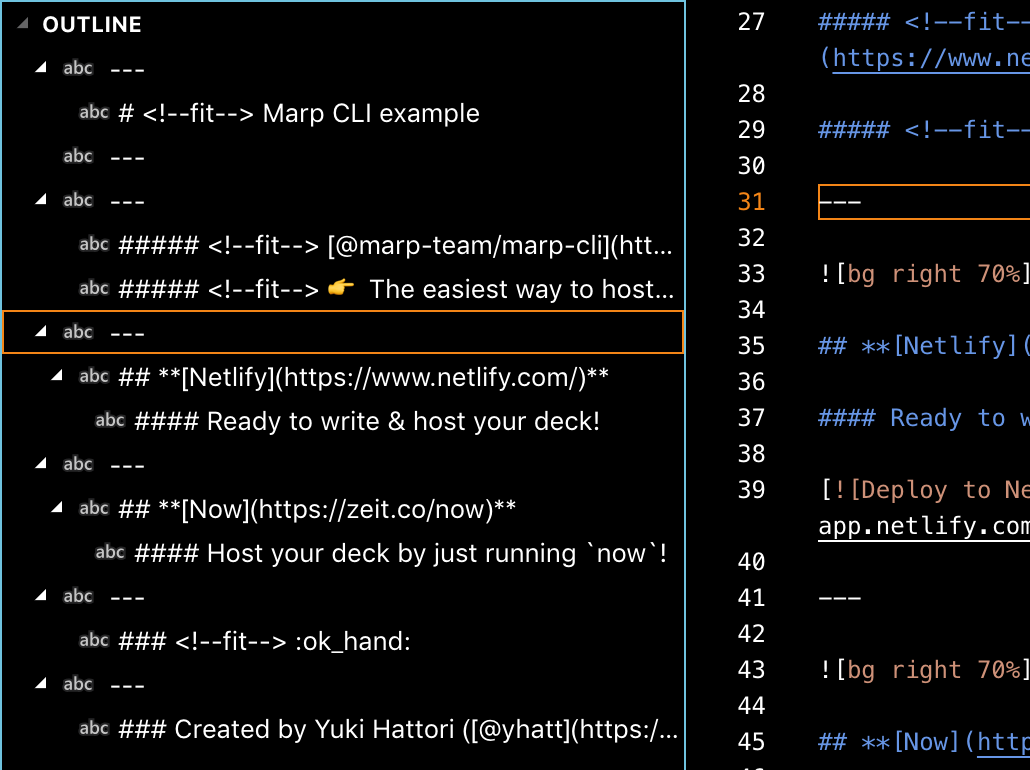Collapse the --- node containing Marp CLI example
The height and width of the screenshot is (770, 1030).
(41, 68)
